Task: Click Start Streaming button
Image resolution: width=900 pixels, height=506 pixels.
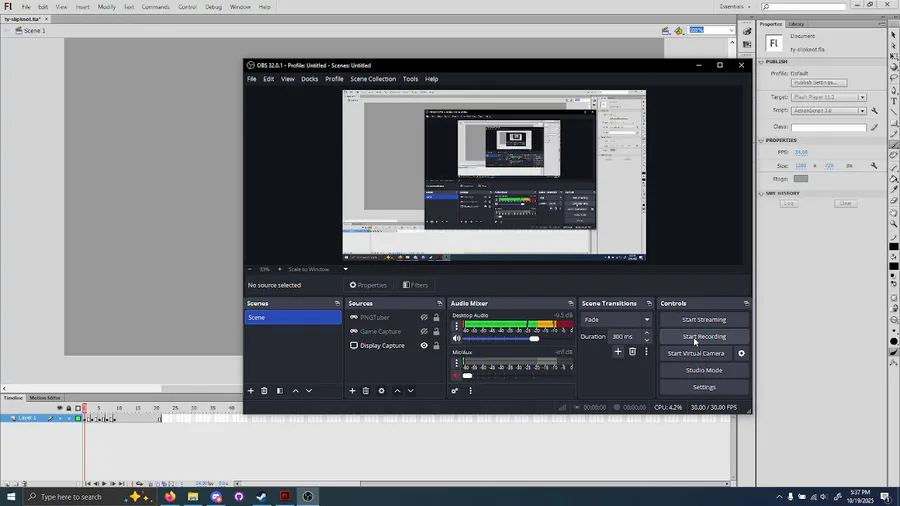Action: tap(704, 320)
